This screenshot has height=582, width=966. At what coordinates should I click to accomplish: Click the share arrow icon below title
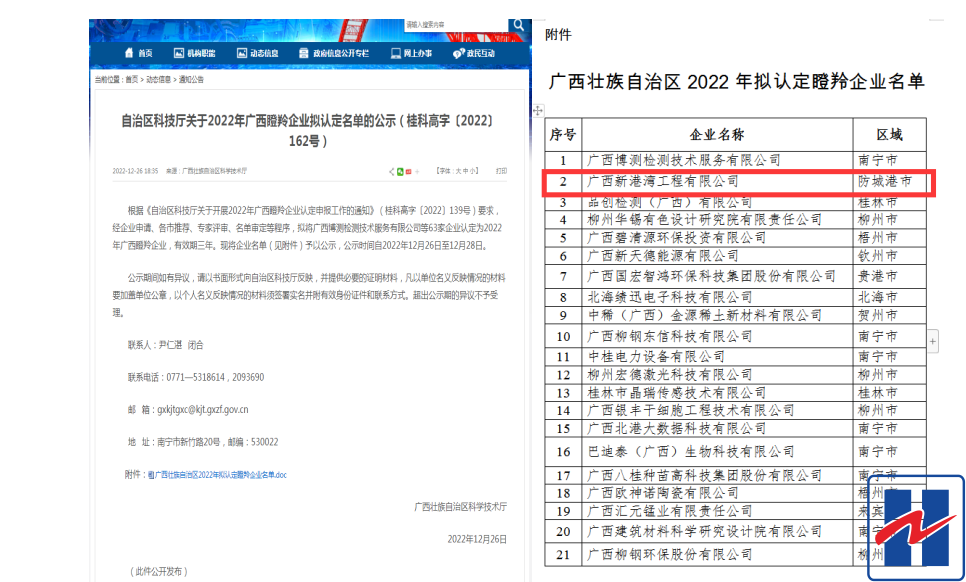pos(391,171)
